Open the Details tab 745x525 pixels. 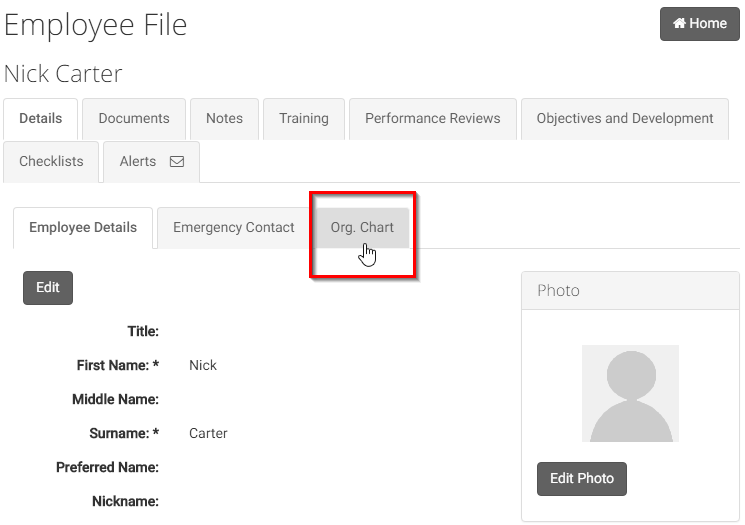tap(40, 118)
